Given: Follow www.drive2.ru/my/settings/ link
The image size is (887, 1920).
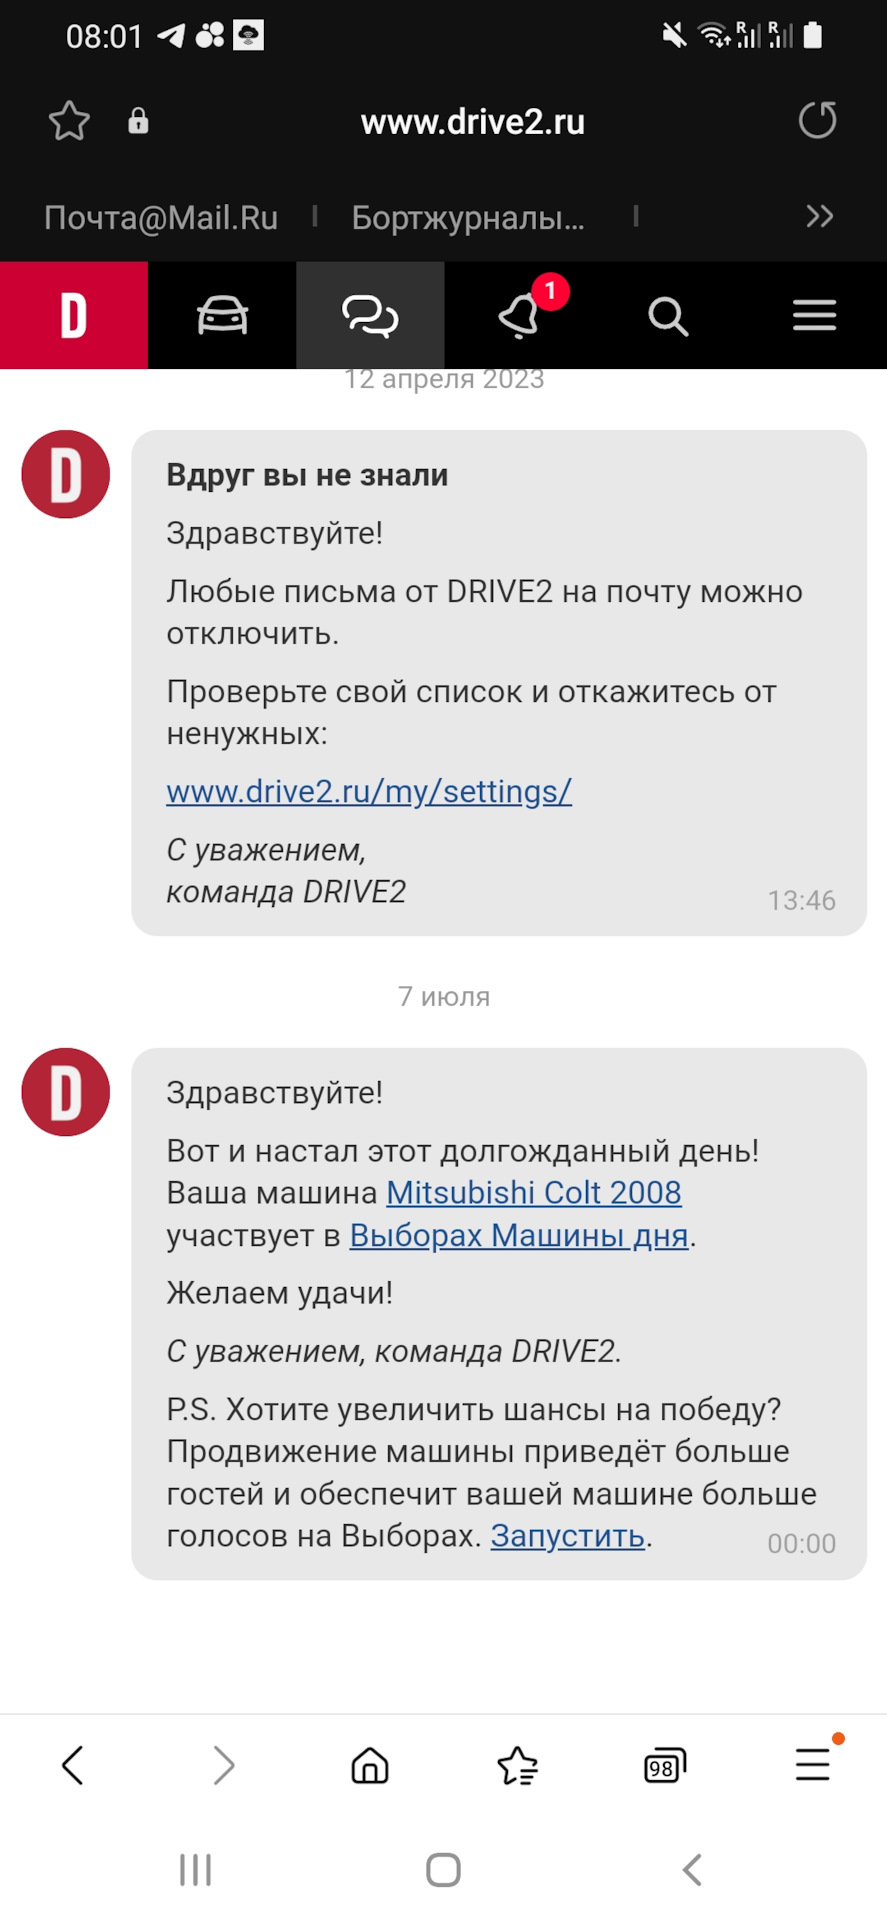Looking at the screenshot, I should pos(369,791).
